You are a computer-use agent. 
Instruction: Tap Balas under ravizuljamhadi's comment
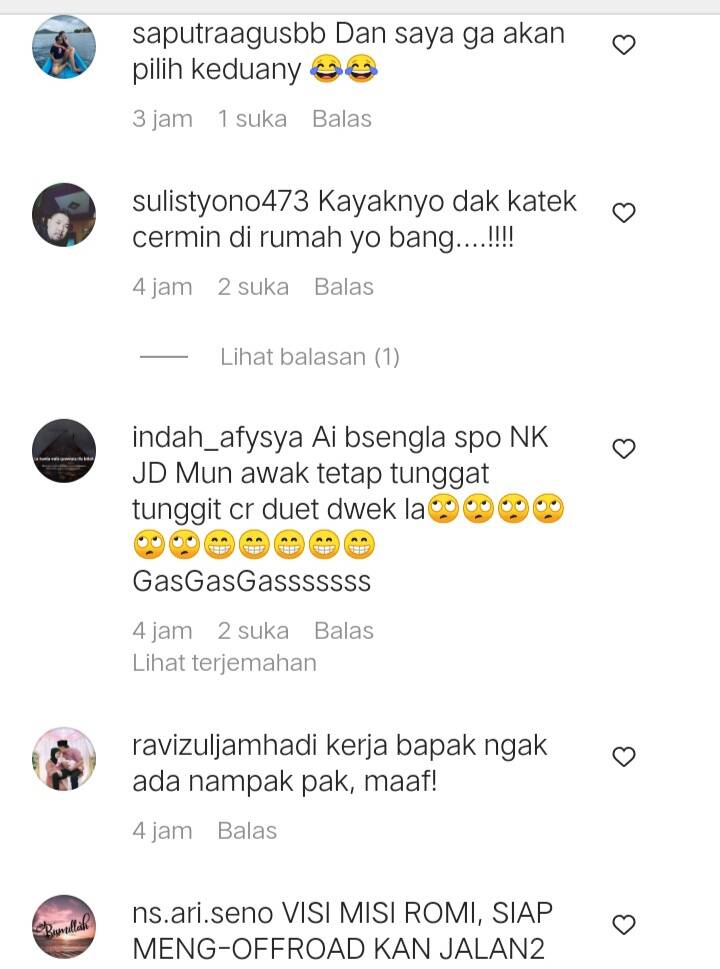click(x=247, y=831)
